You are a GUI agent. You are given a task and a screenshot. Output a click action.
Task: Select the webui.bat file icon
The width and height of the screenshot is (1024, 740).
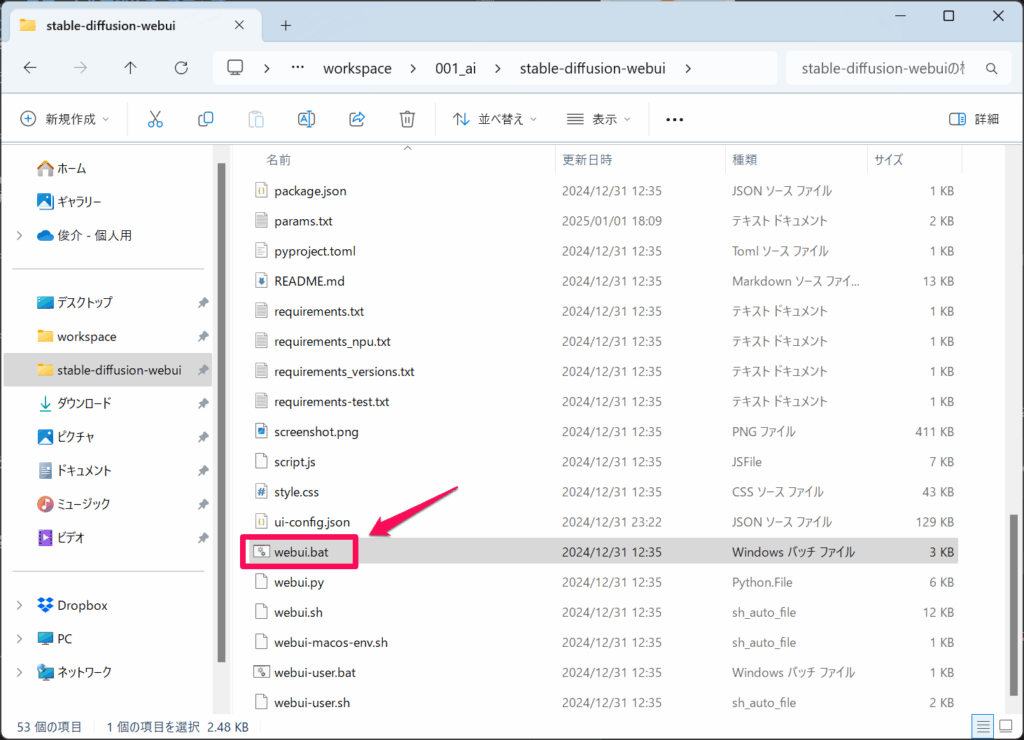click(x=261, y=552)
